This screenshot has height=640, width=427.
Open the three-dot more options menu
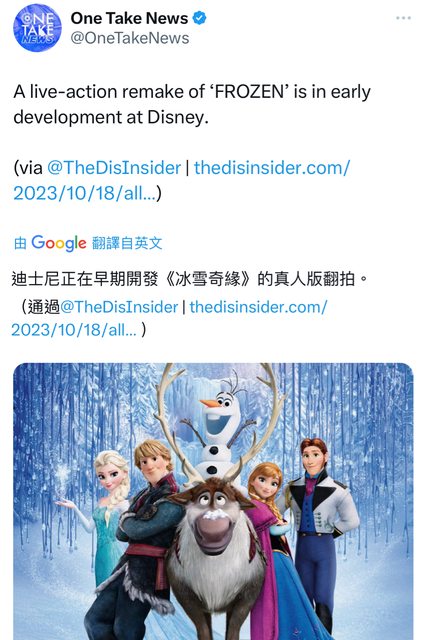(403, 18)
